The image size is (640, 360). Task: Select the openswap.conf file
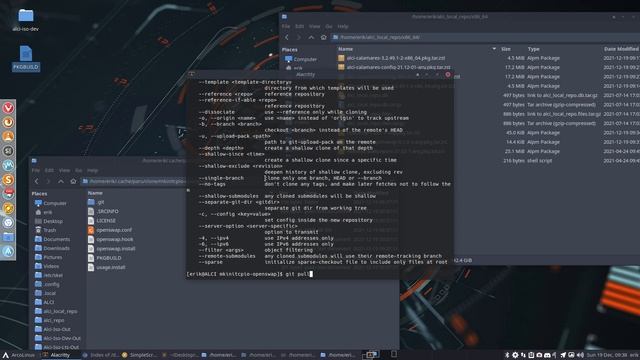pos(110,230)
